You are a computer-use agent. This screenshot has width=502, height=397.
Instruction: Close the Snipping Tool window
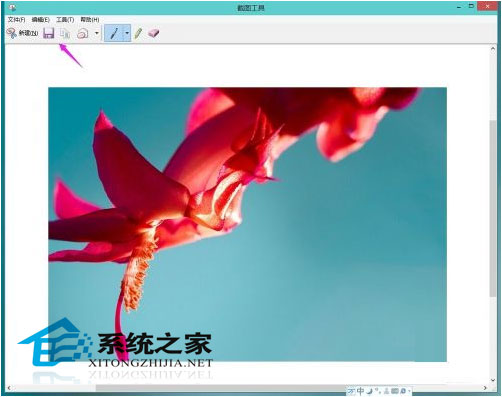point(488,6)
